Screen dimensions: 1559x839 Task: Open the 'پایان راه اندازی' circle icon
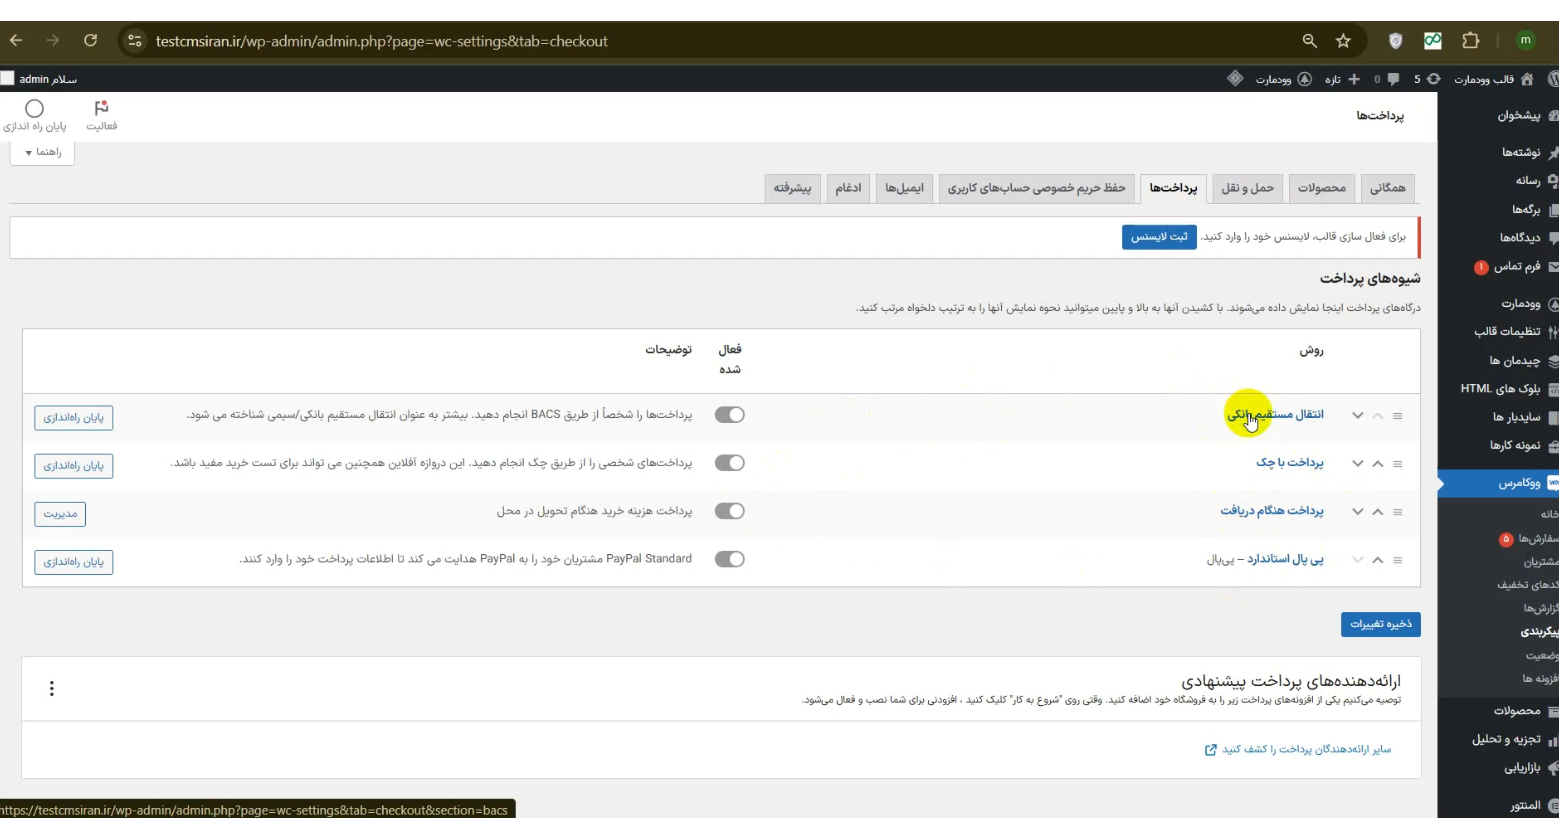point(35,116)
